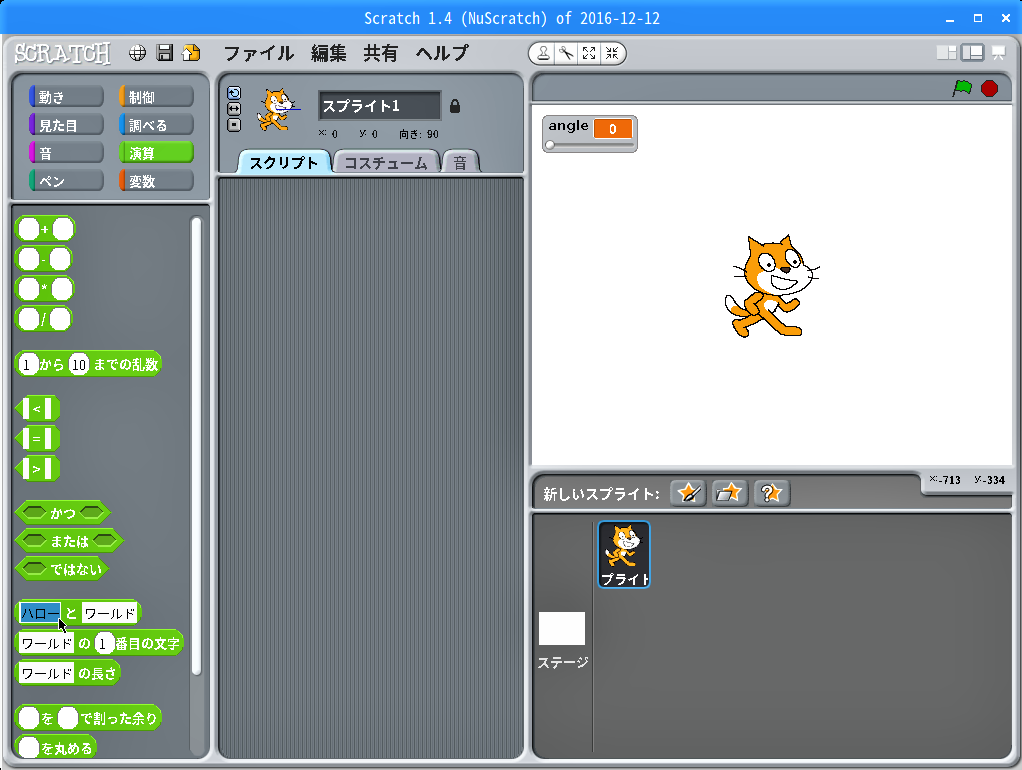This screenshot has height=770, width=1022.
Task: Open the ヘルプ menu
Action: tap(443, 53)
